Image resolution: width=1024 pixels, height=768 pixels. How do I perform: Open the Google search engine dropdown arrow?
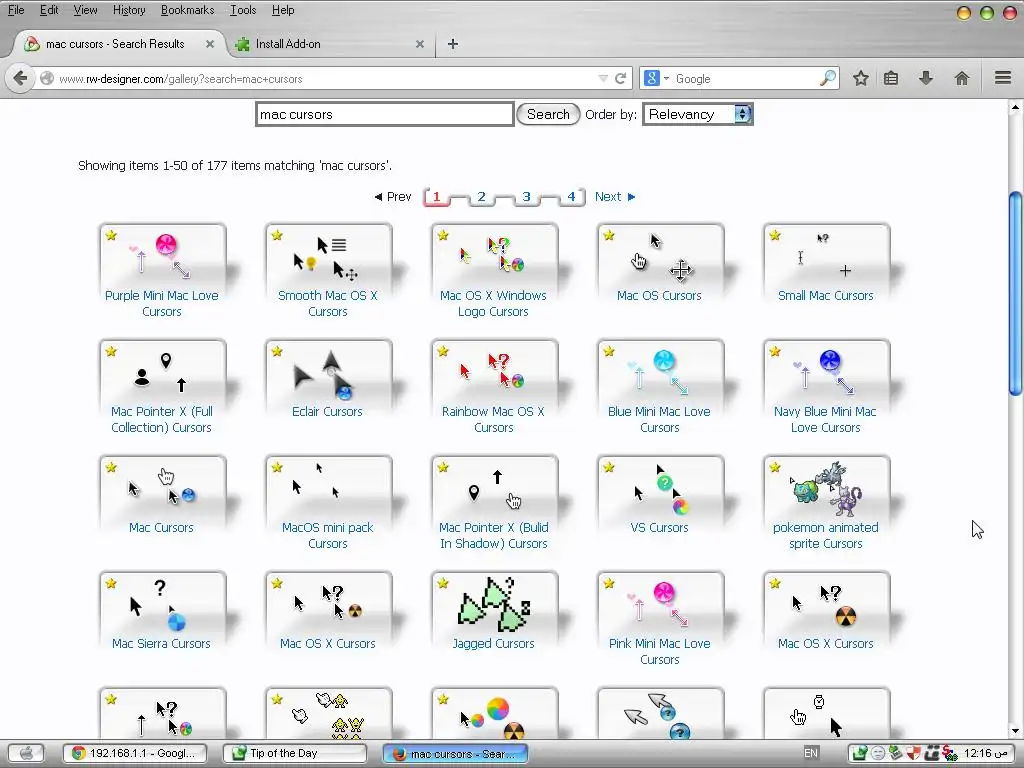(x=667, y=78)
